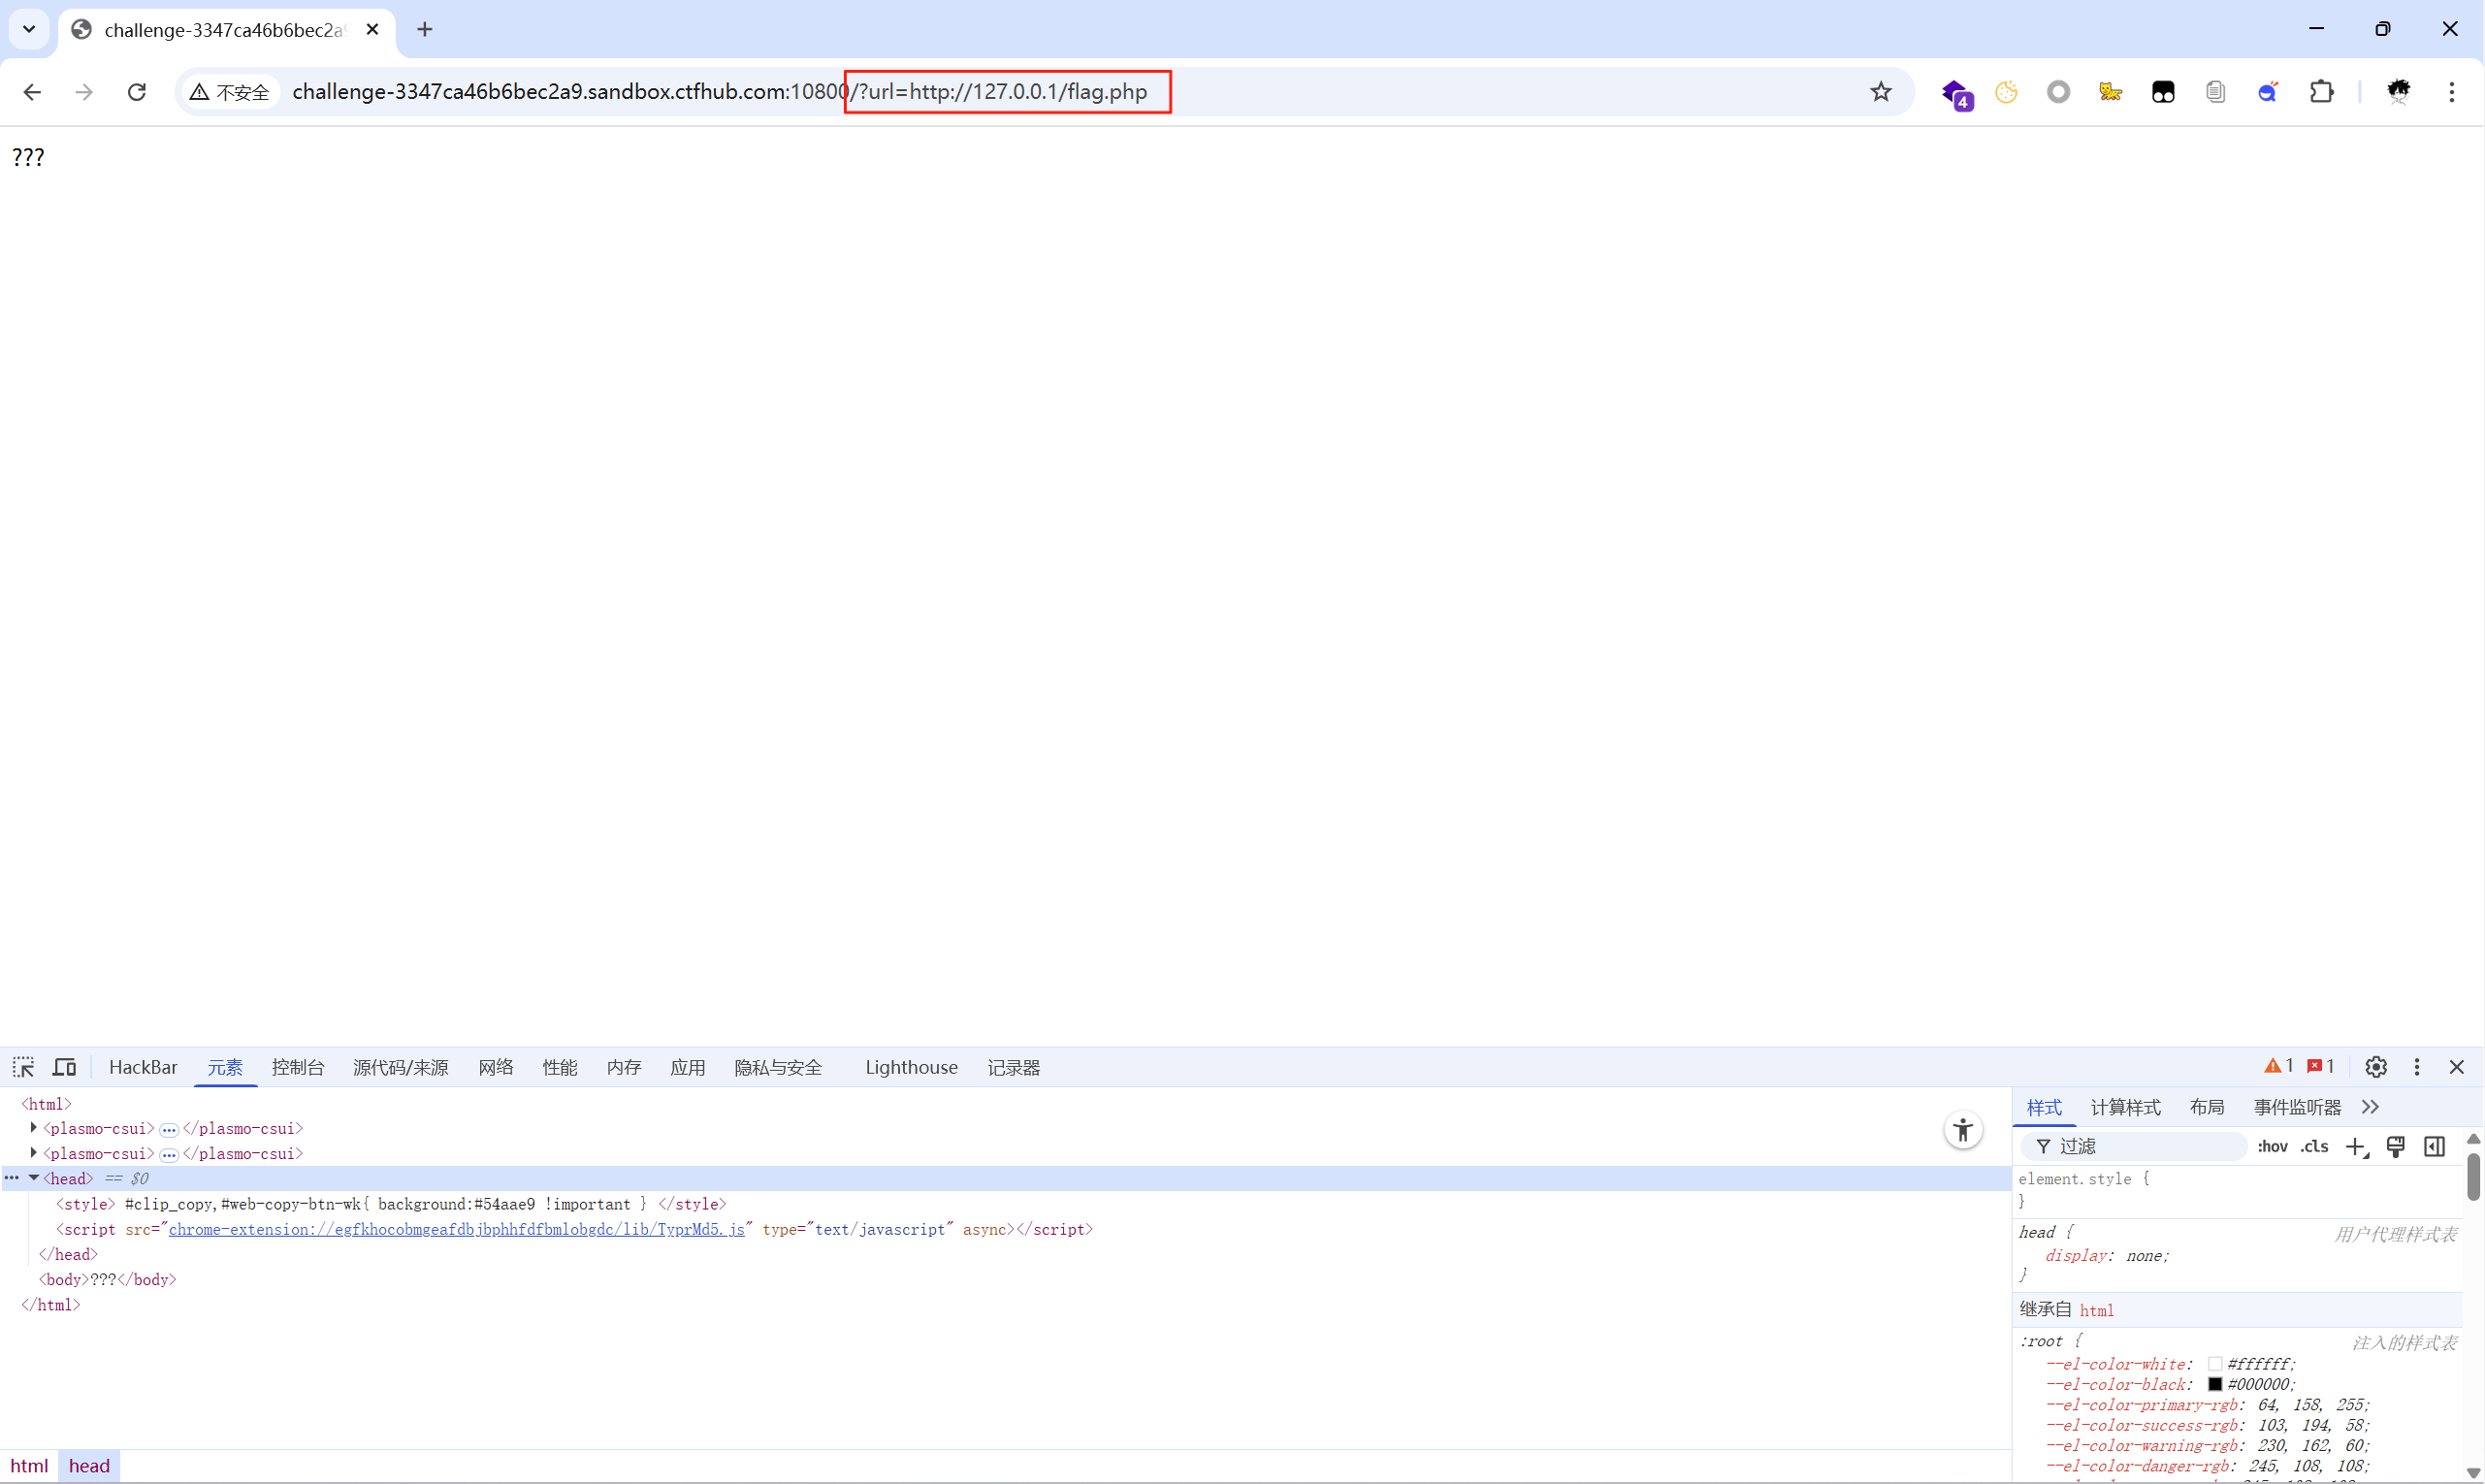Show more styles pane tabs chevron
The width and height of the screenshot is (2485, 1484).
(2370, 1107)
